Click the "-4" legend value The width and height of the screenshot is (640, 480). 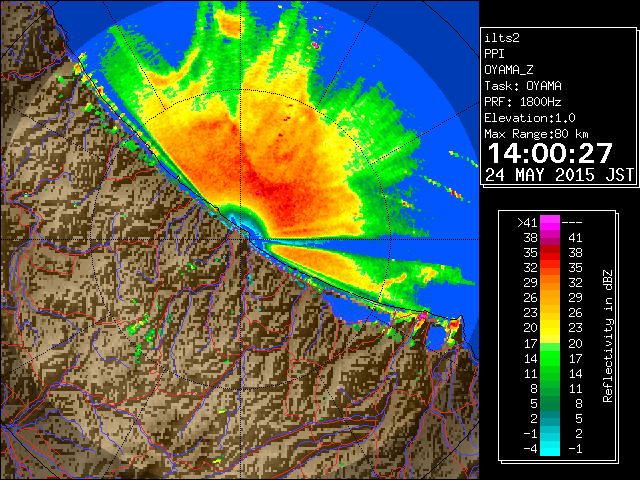click(530, 449)
